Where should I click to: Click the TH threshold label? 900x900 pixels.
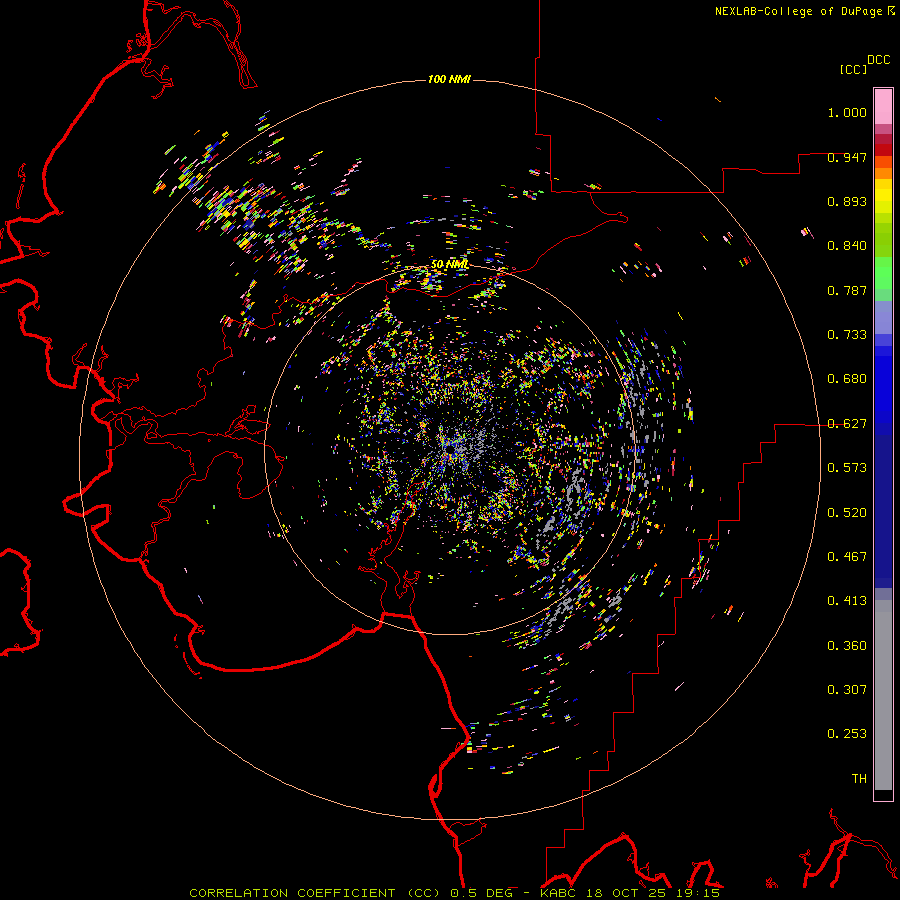859,779
